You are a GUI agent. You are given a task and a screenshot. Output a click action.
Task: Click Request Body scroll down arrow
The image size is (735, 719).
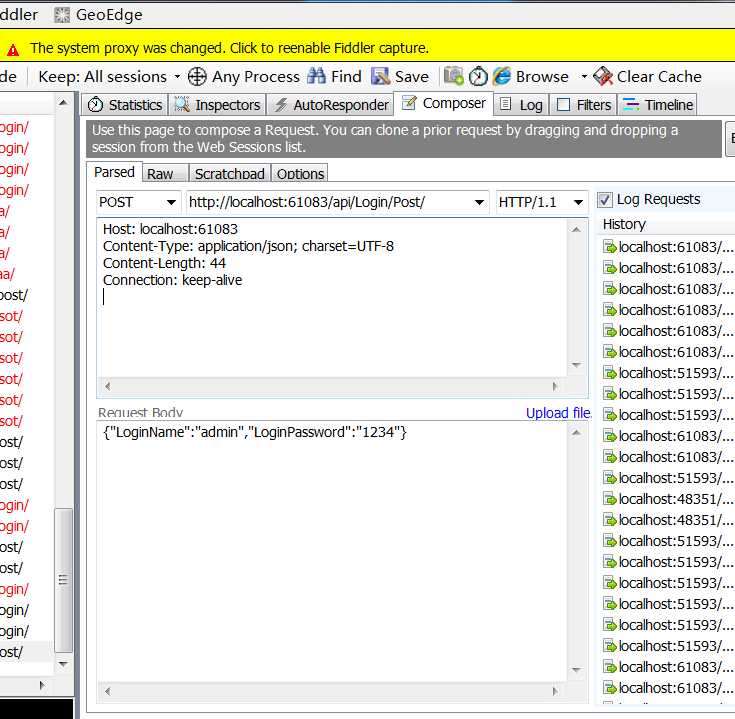click(577, 670)
